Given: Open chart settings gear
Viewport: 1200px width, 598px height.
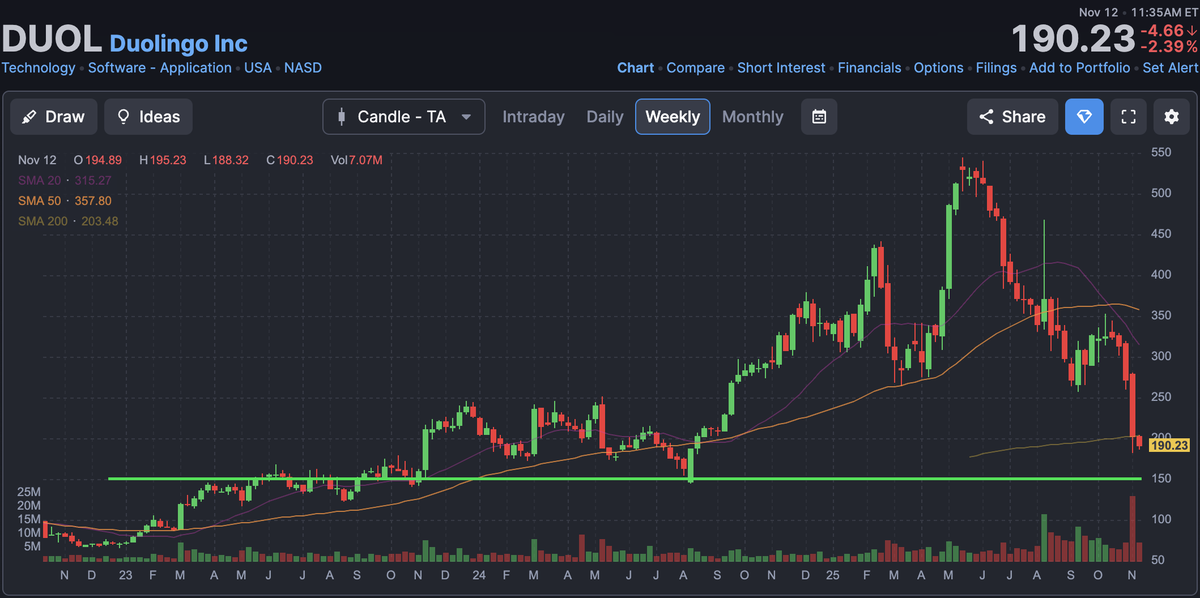Looking at the screenshot, I should [1172, 117].
